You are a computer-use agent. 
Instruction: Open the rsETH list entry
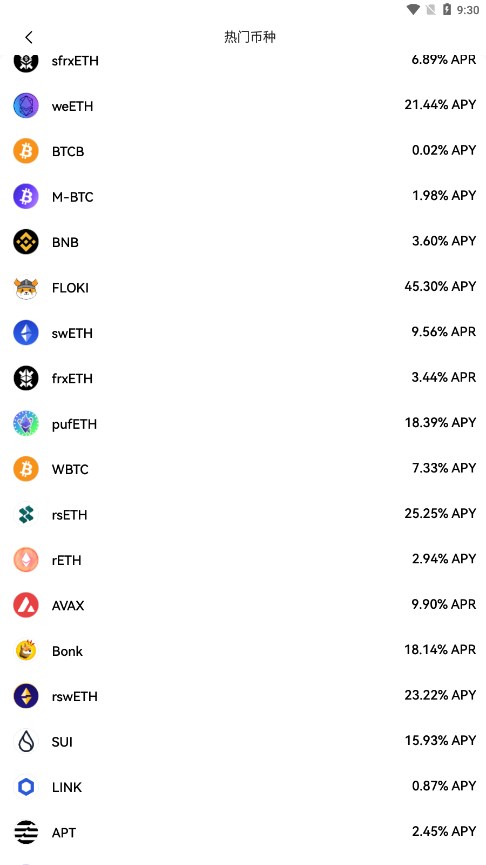(243, 515)
